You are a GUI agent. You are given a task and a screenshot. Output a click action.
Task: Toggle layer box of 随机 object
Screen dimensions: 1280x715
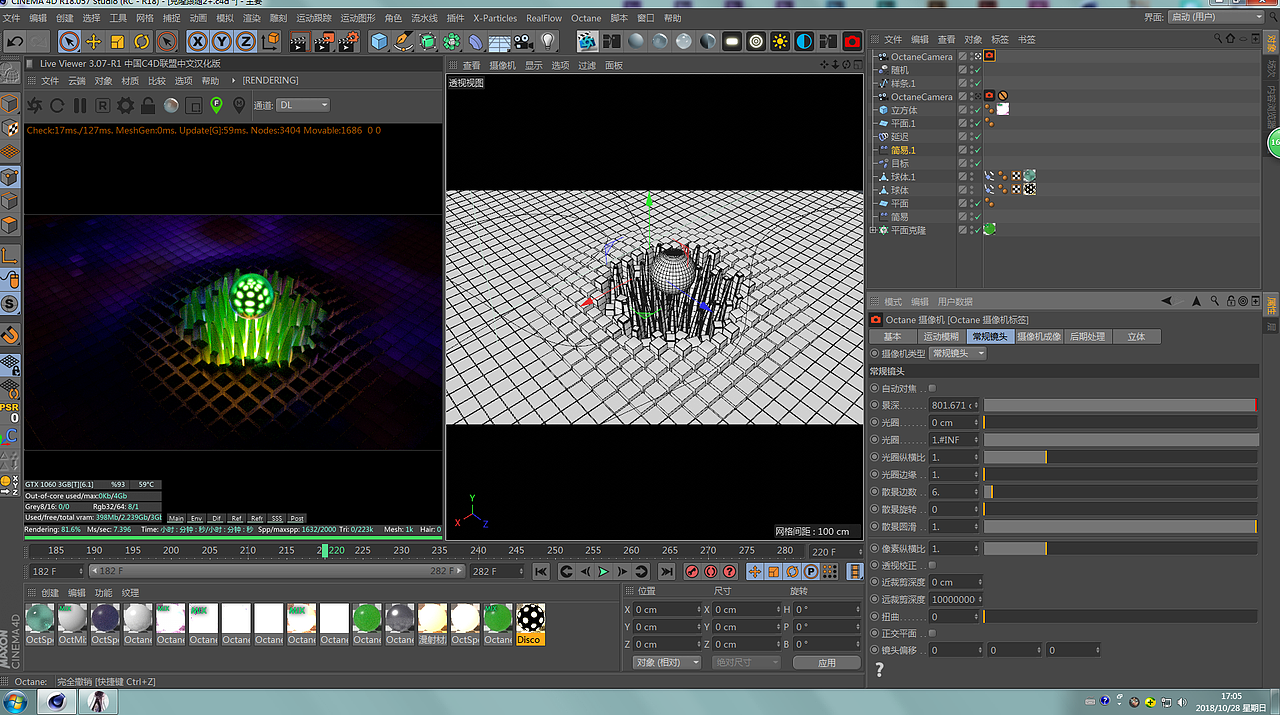pyautogui.click(x=963, y=70)
